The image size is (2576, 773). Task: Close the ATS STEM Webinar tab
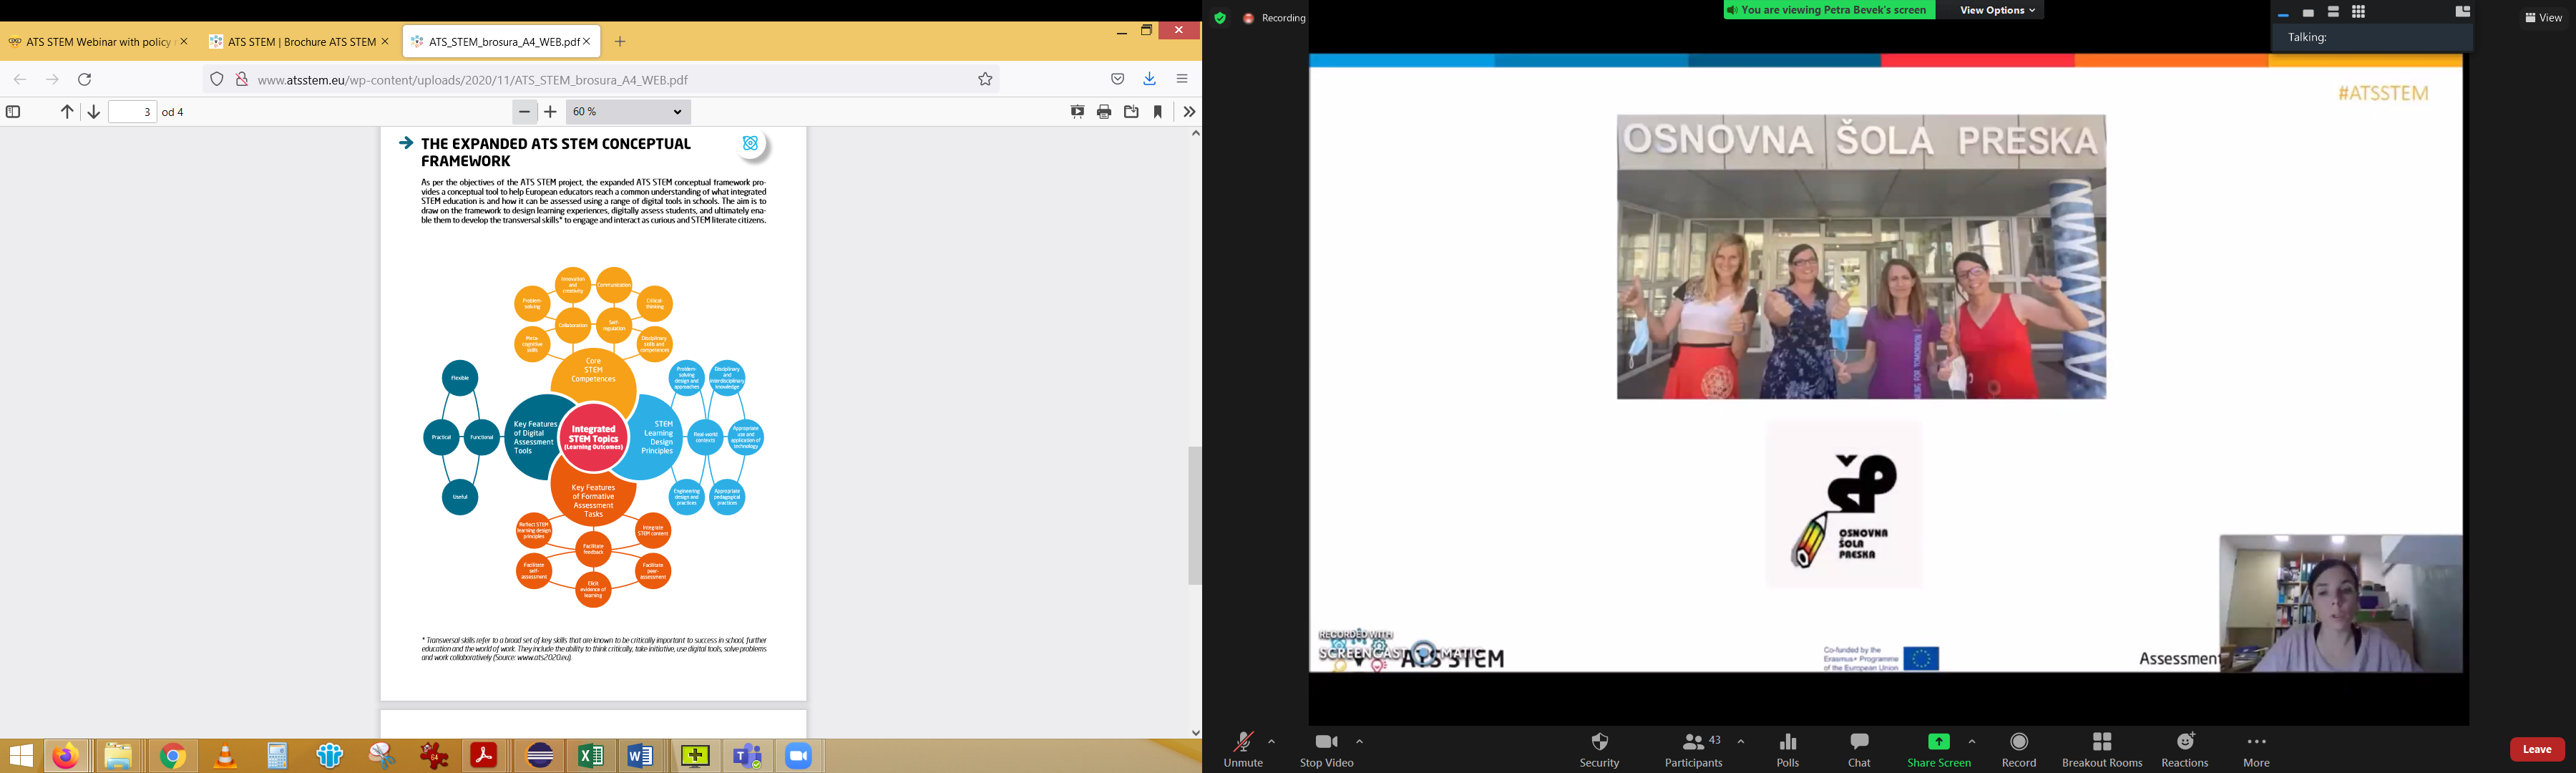(183, 42)
